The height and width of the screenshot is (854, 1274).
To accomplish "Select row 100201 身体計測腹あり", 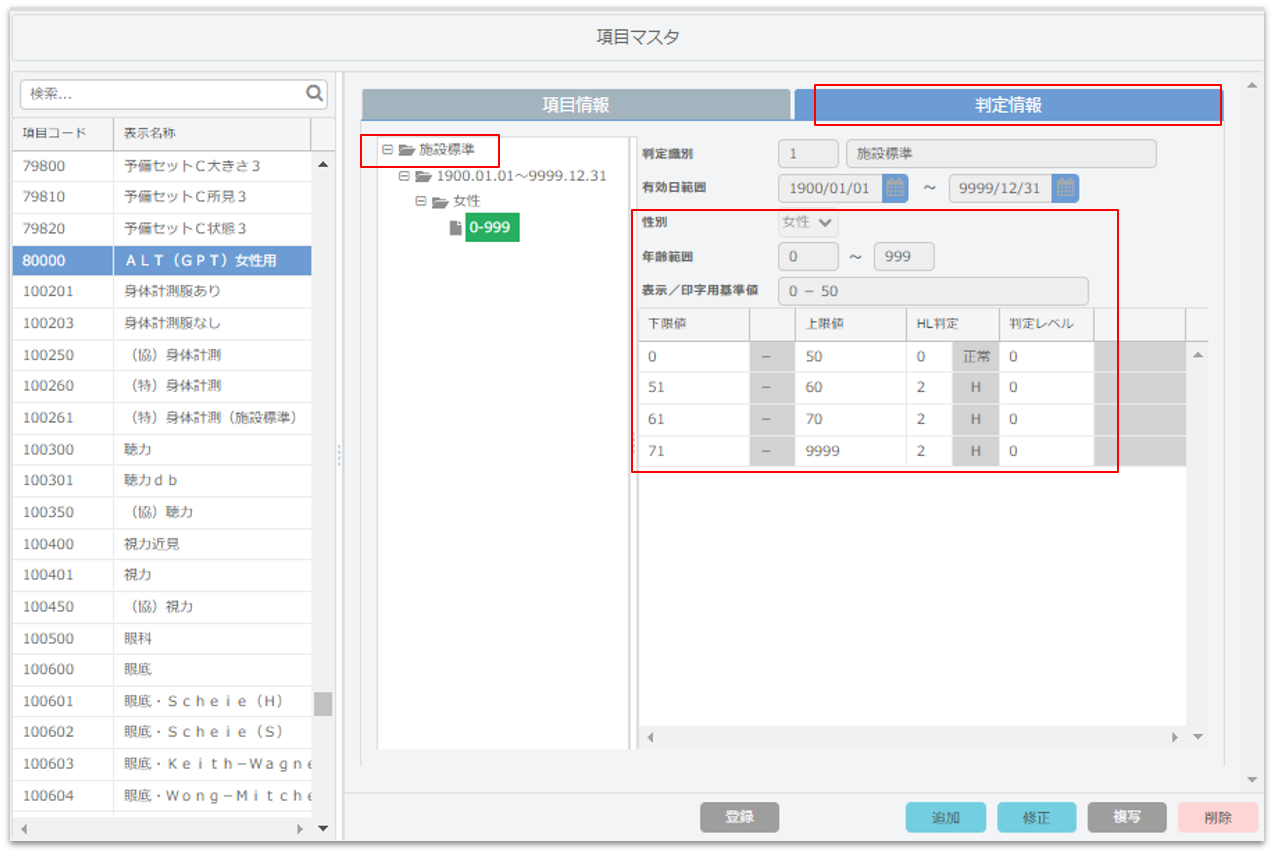I will coord(162,291).
